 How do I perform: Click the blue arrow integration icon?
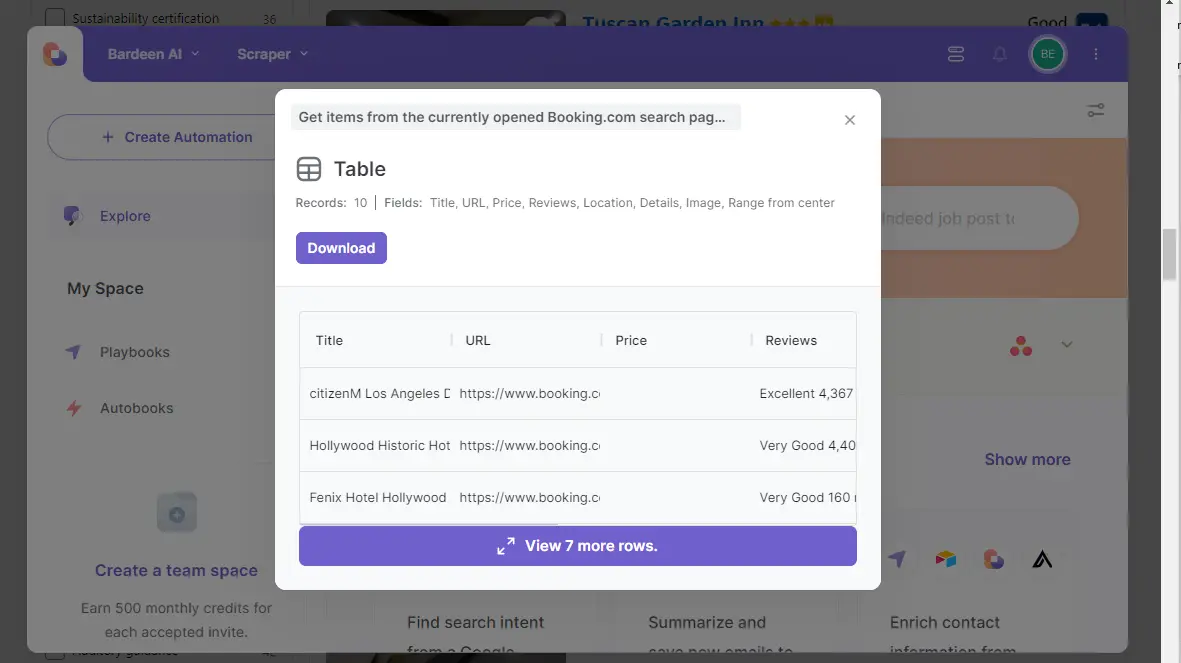(x=896, y=559)
